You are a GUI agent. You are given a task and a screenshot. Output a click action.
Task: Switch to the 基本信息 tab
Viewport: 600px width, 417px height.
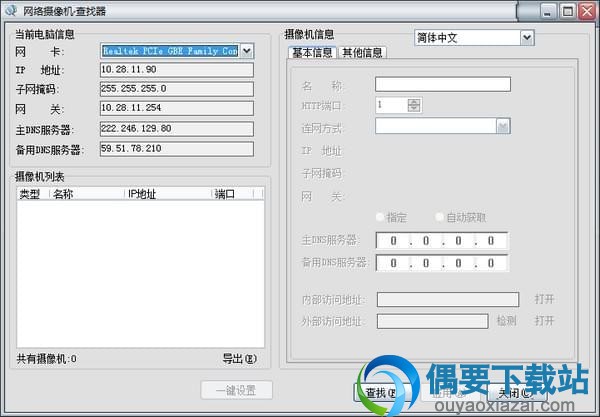312,53
